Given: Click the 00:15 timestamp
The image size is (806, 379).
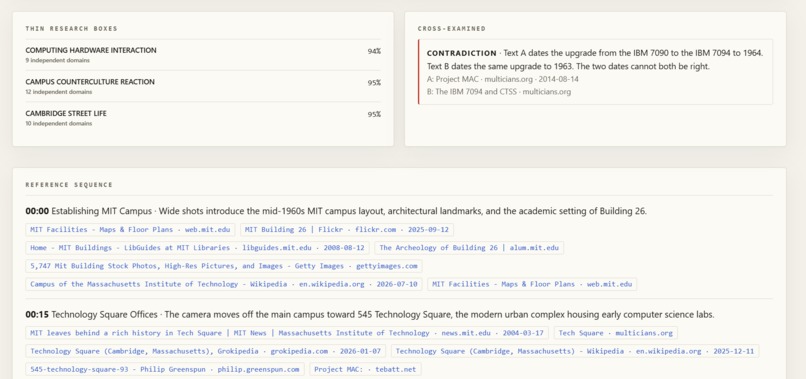Looking at the screenshot, I should (x=37, y=314).
